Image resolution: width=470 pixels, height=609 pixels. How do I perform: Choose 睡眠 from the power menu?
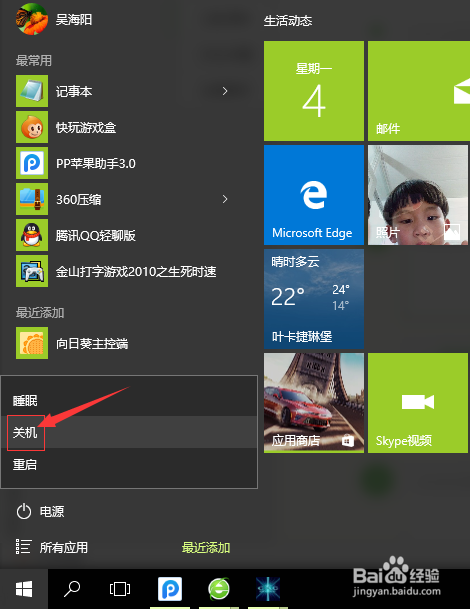129,400
